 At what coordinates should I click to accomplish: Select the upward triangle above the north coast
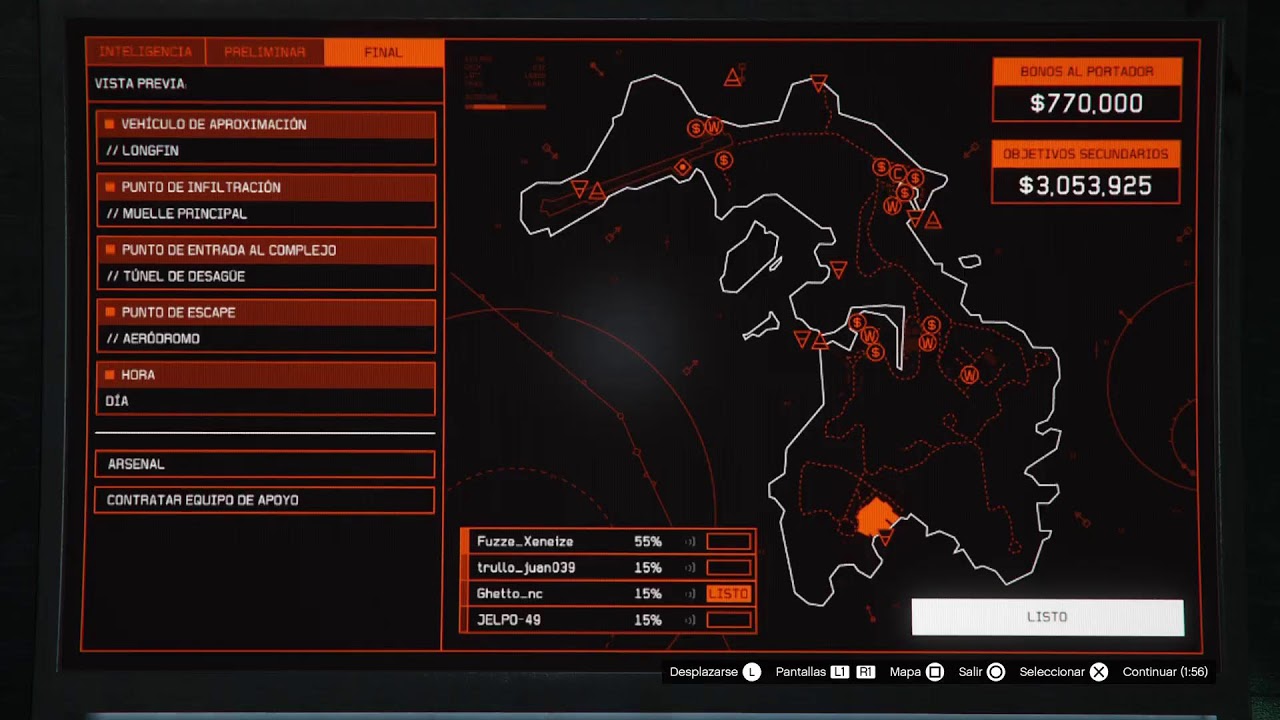point(732,76)
